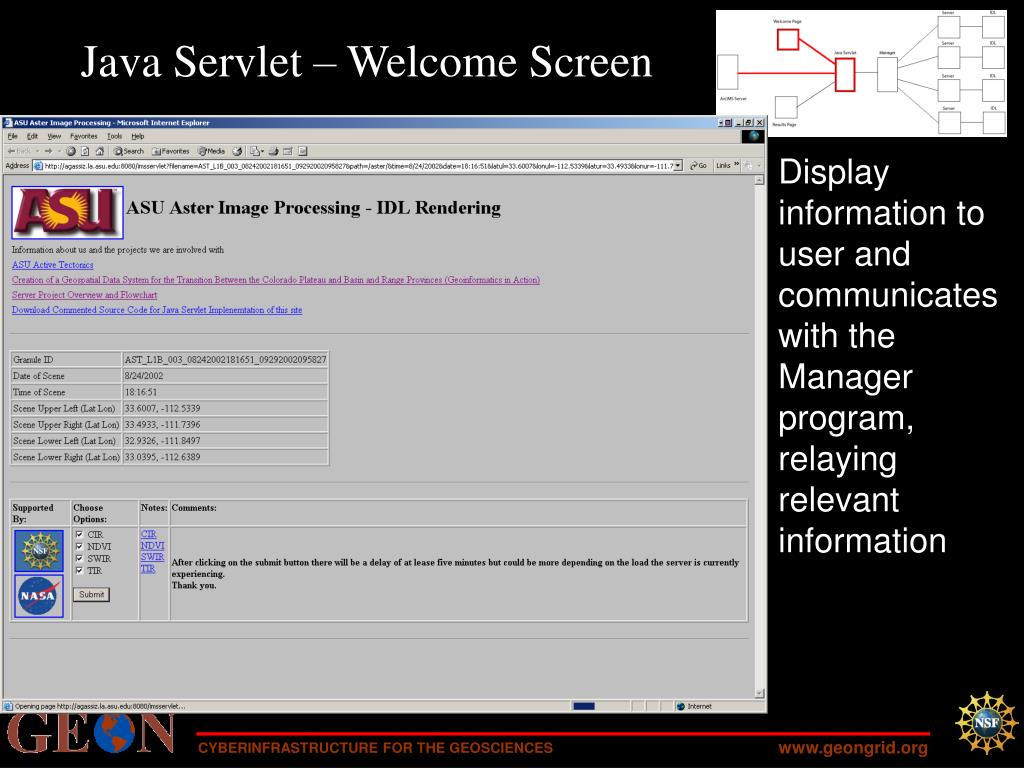Open the SWIR notes link
This screenshot has height=768, width=1024.
click(x=152, y=557)
